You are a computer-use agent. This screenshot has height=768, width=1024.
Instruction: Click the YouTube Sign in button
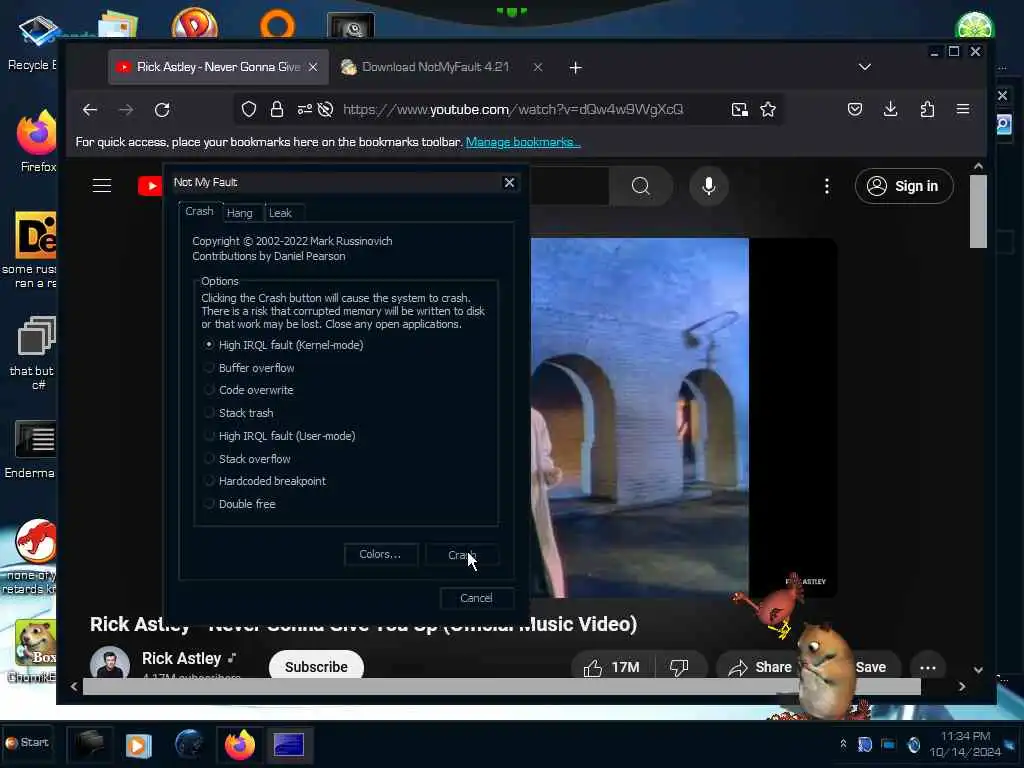pyautogui.click(x=904, y=186)
